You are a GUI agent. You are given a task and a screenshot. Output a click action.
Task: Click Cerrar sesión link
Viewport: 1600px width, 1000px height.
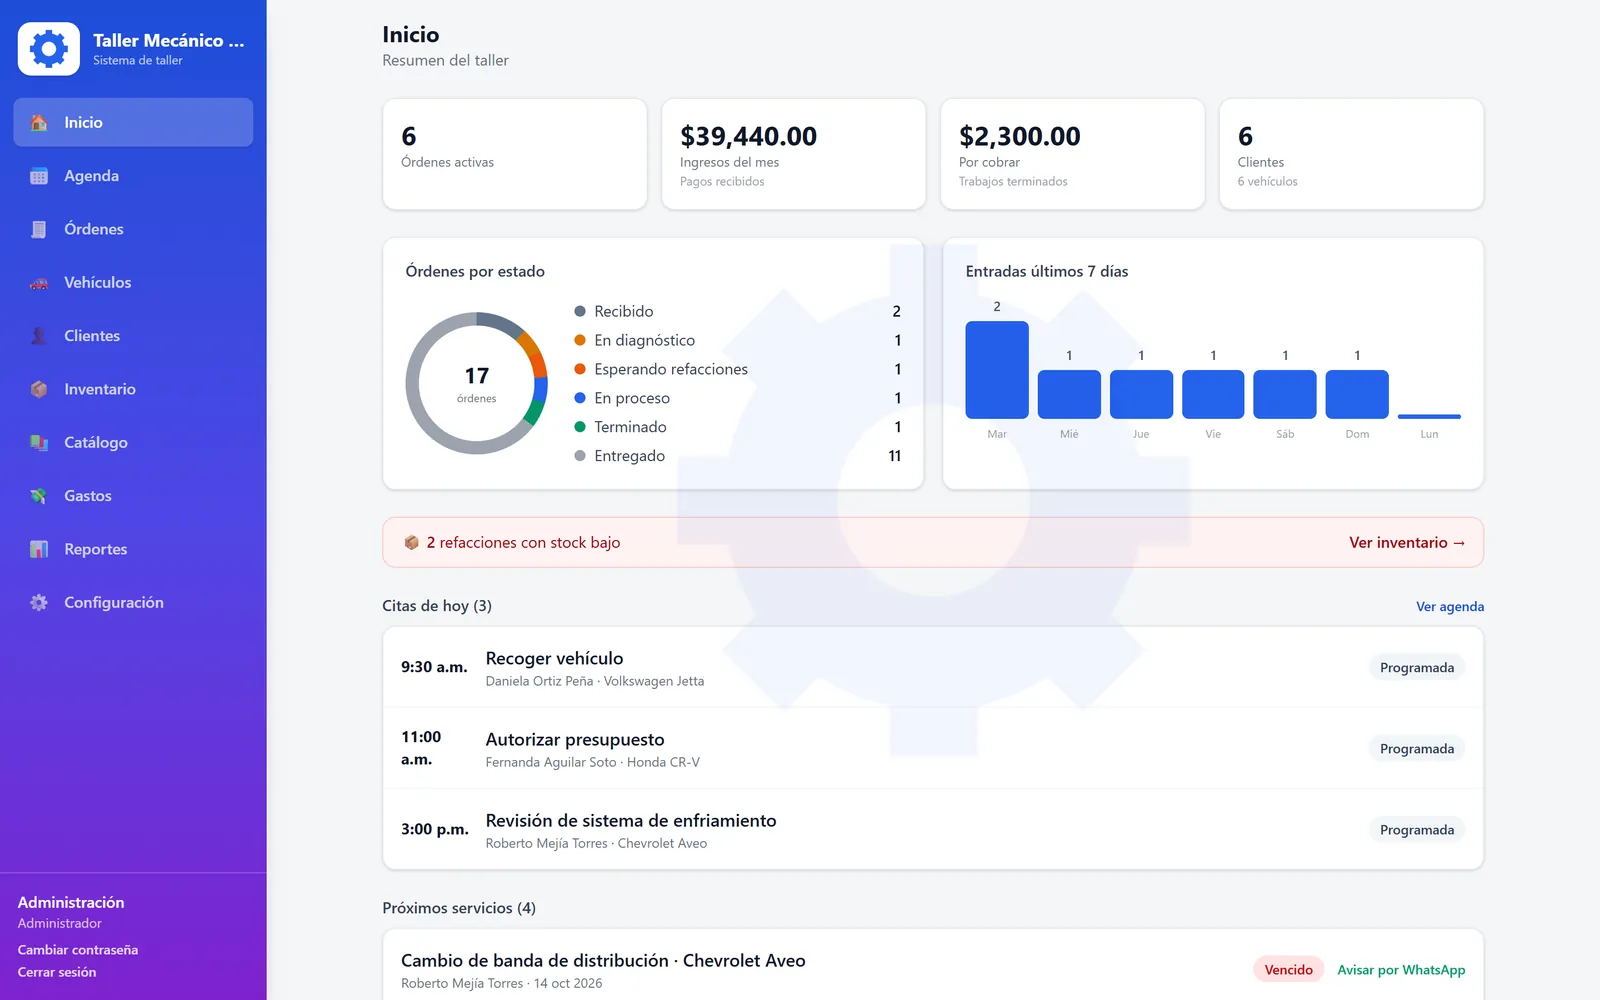[57, 972]
